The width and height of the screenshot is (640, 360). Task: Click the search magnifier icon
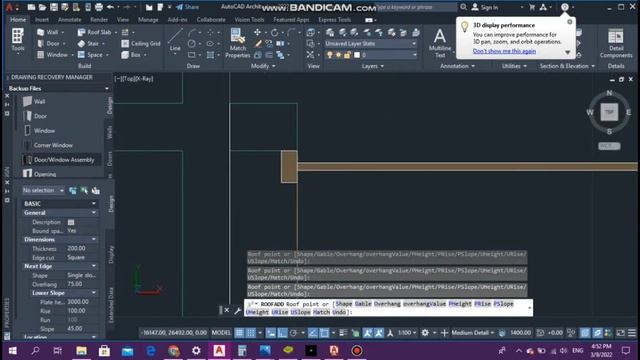pos(464,7)
